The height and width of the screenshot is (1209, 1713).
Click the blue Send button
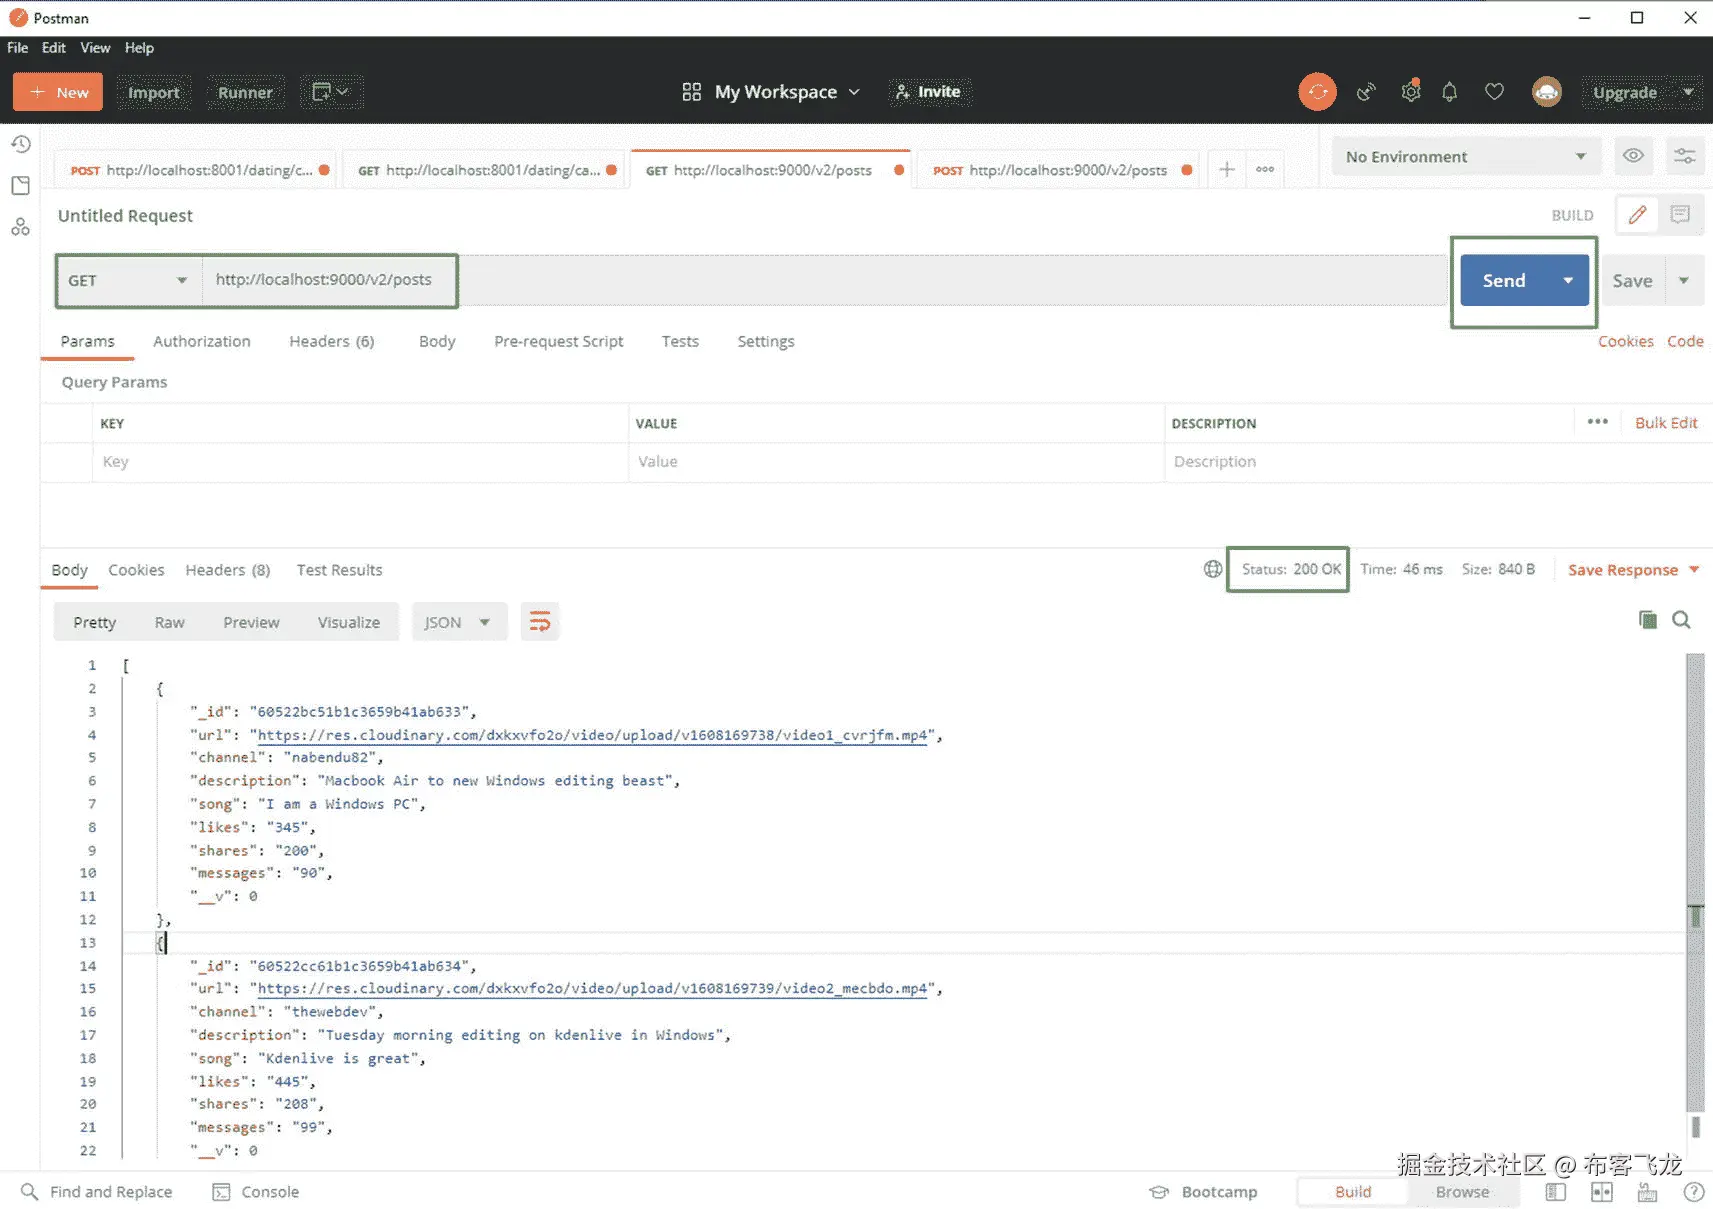pyautogui.click(x=1504, y=281)
